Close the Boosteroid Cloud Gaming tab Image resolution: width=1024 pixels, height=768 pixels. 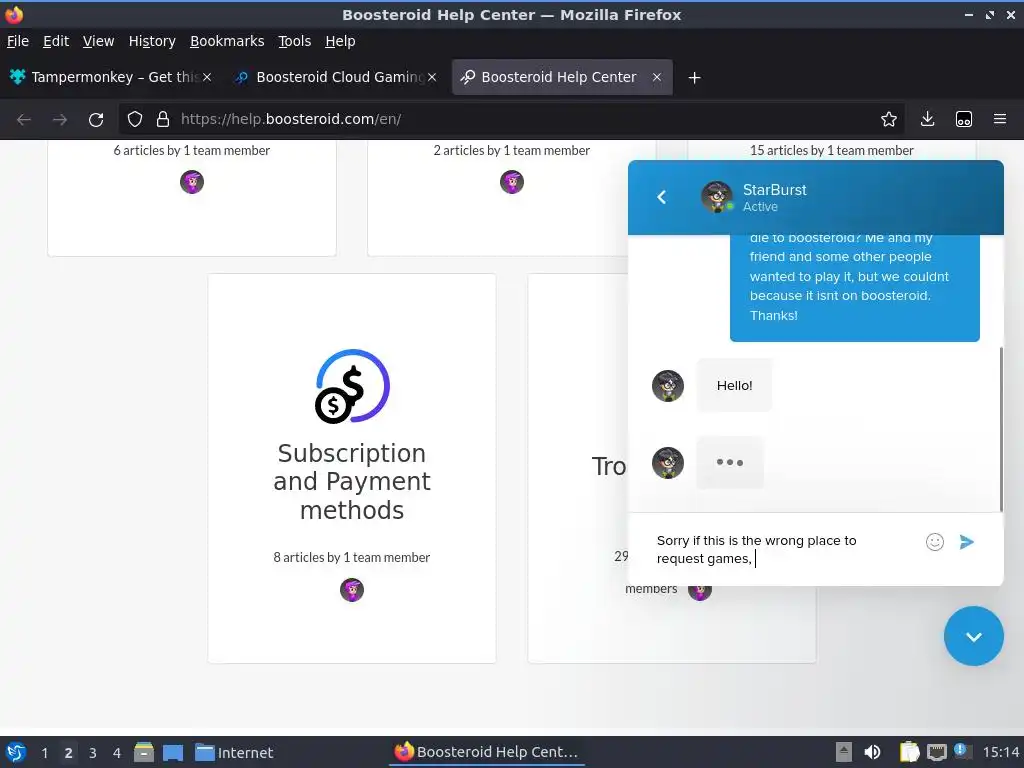tap(432, 77)
